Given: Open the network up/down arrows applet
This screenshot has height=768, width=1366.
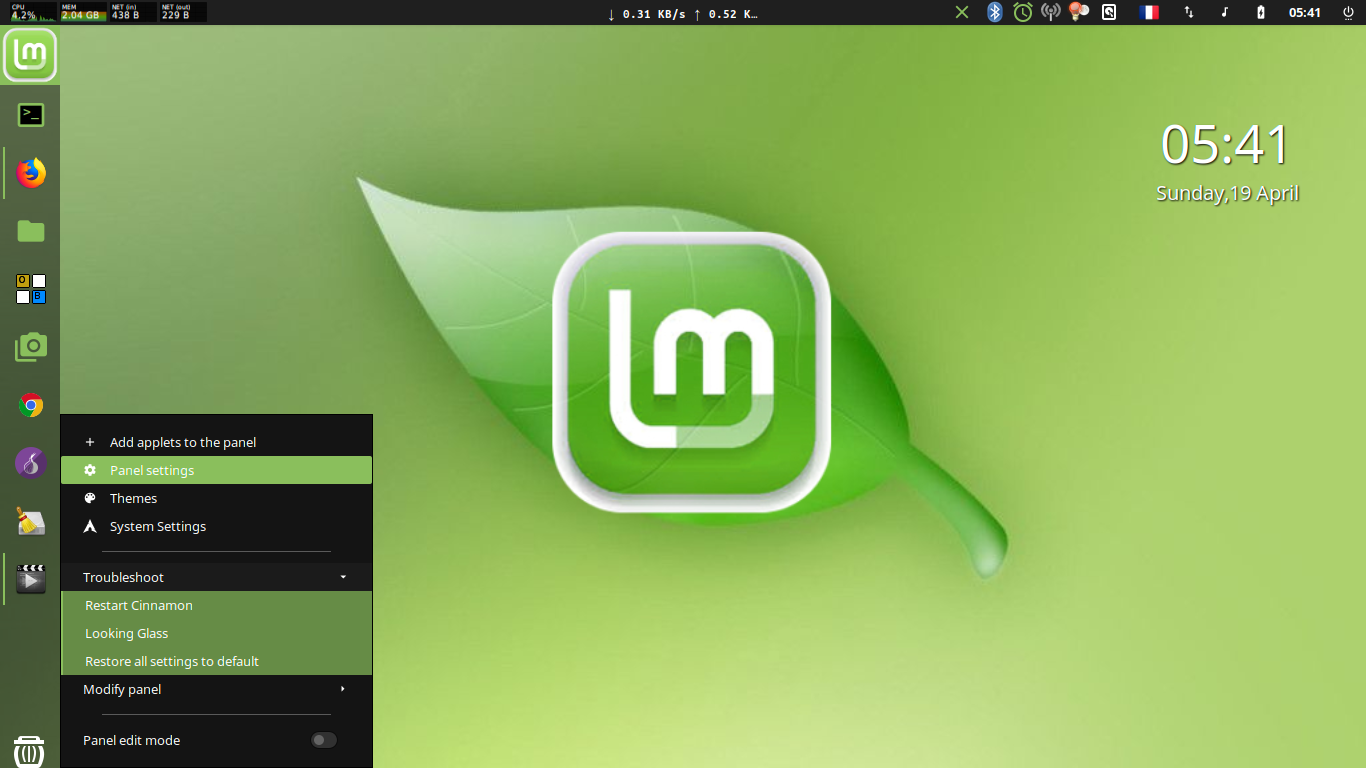Looking at the screenshot, I should coord(1189,12).
